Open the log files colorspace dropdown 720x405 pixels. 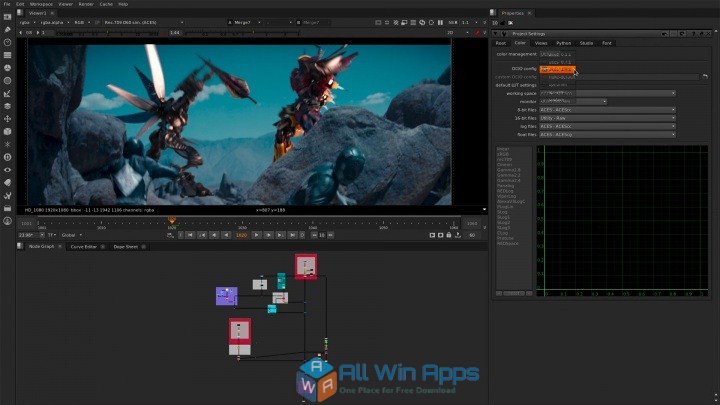(608, 126)
